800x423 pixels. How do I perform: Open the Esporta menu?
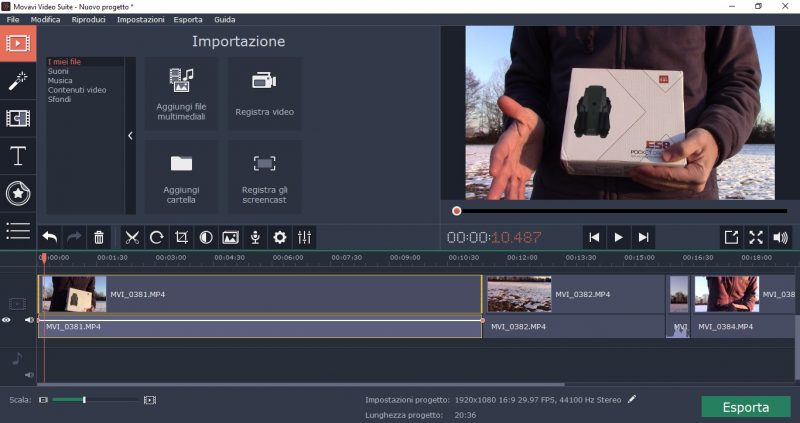[x=188, y=19]
